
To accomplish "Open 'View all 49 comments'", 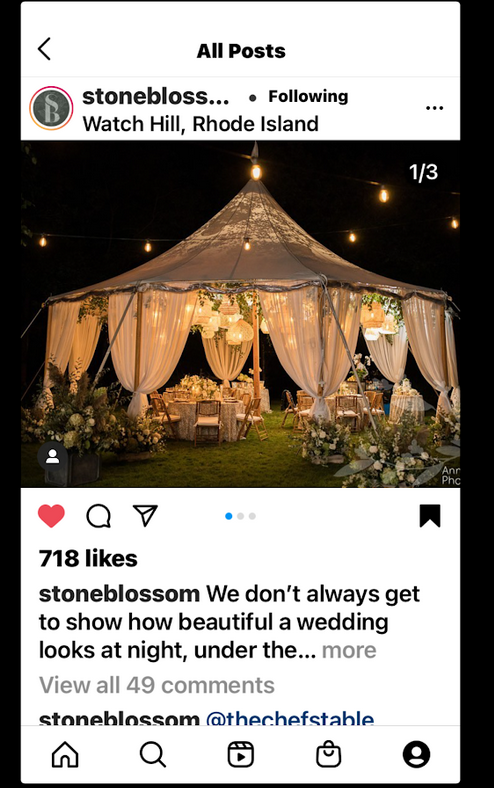I will (x=157, y=685).
